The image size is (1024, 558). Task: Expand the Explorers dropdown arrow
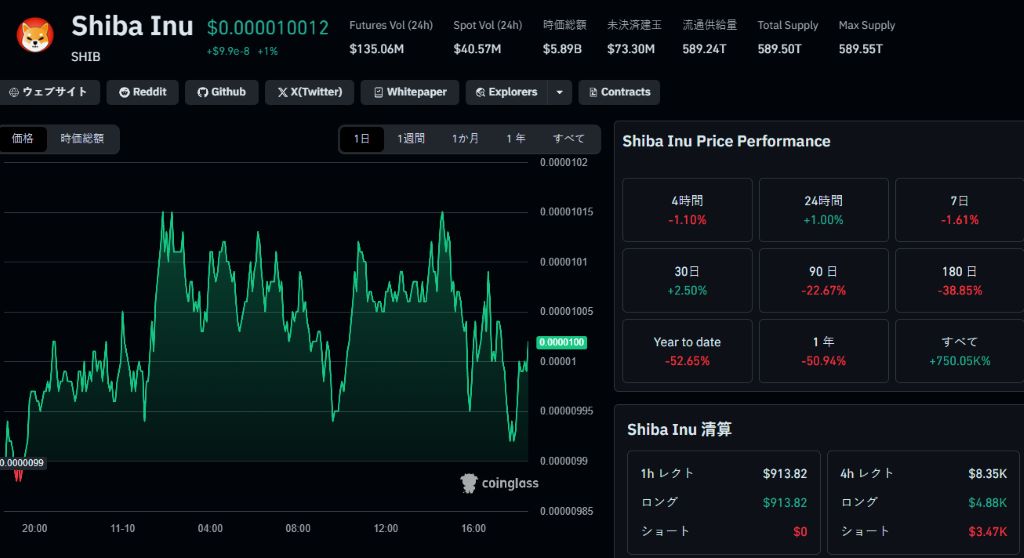(x=559, y=92)
